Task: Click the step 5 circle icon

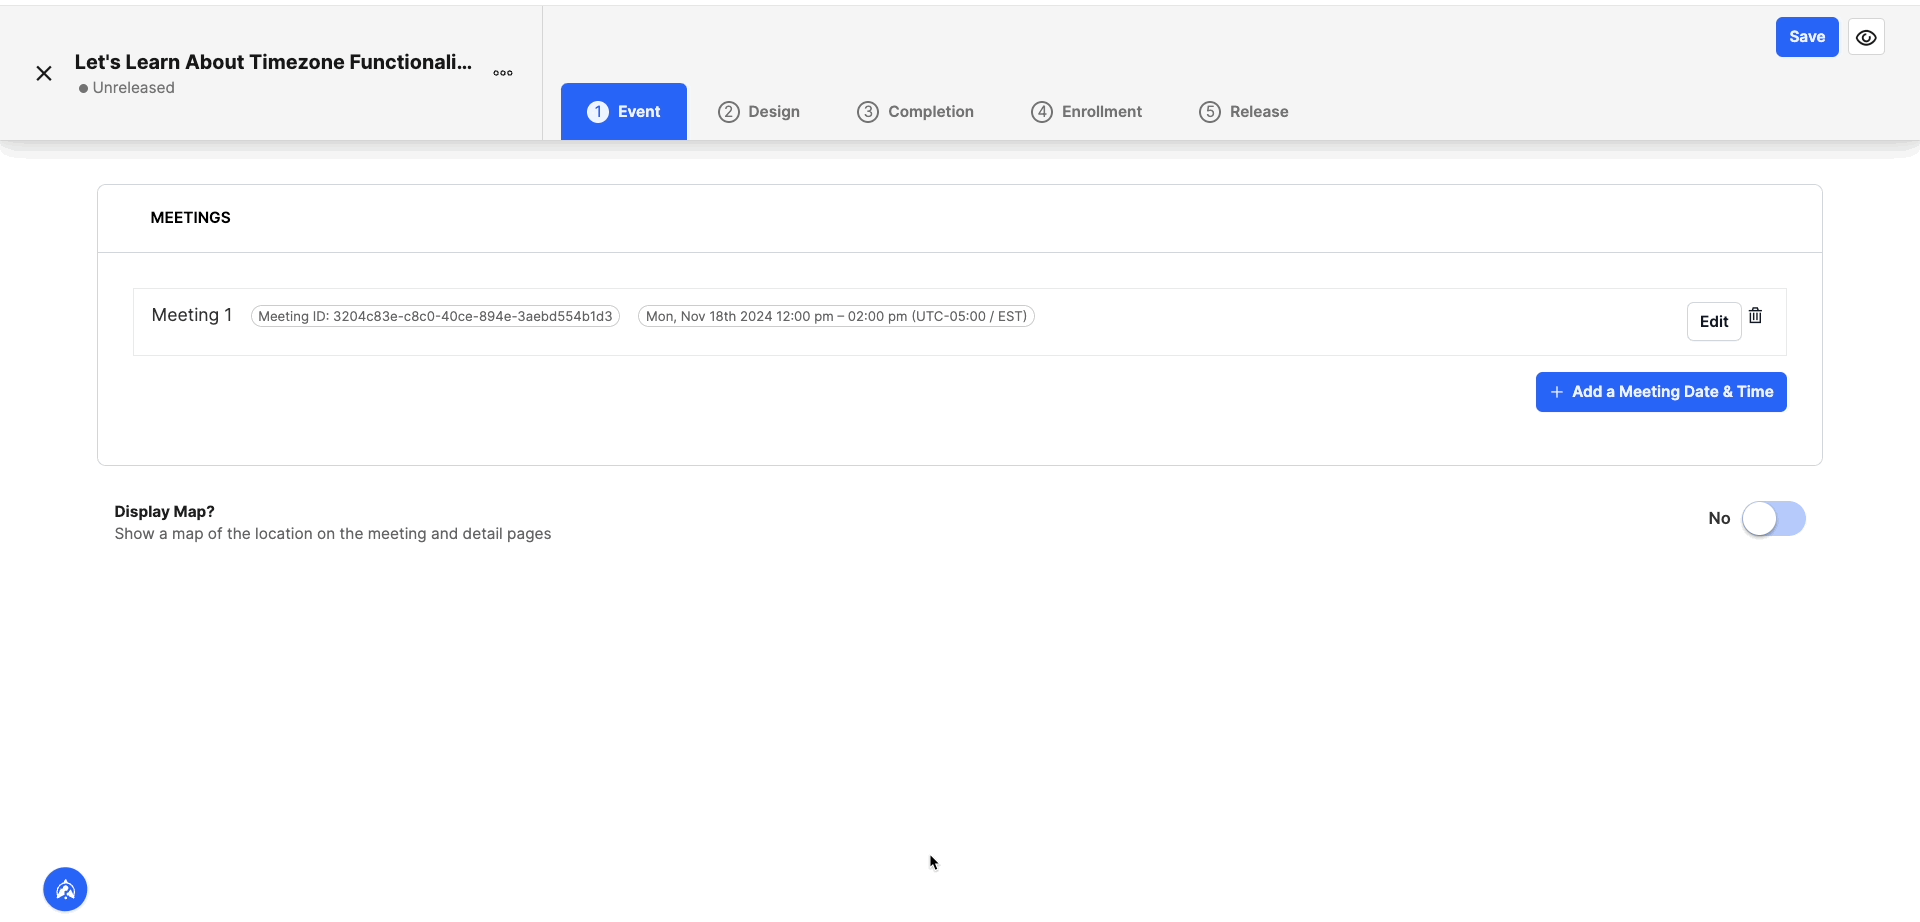Action: tap(1210, 112)
